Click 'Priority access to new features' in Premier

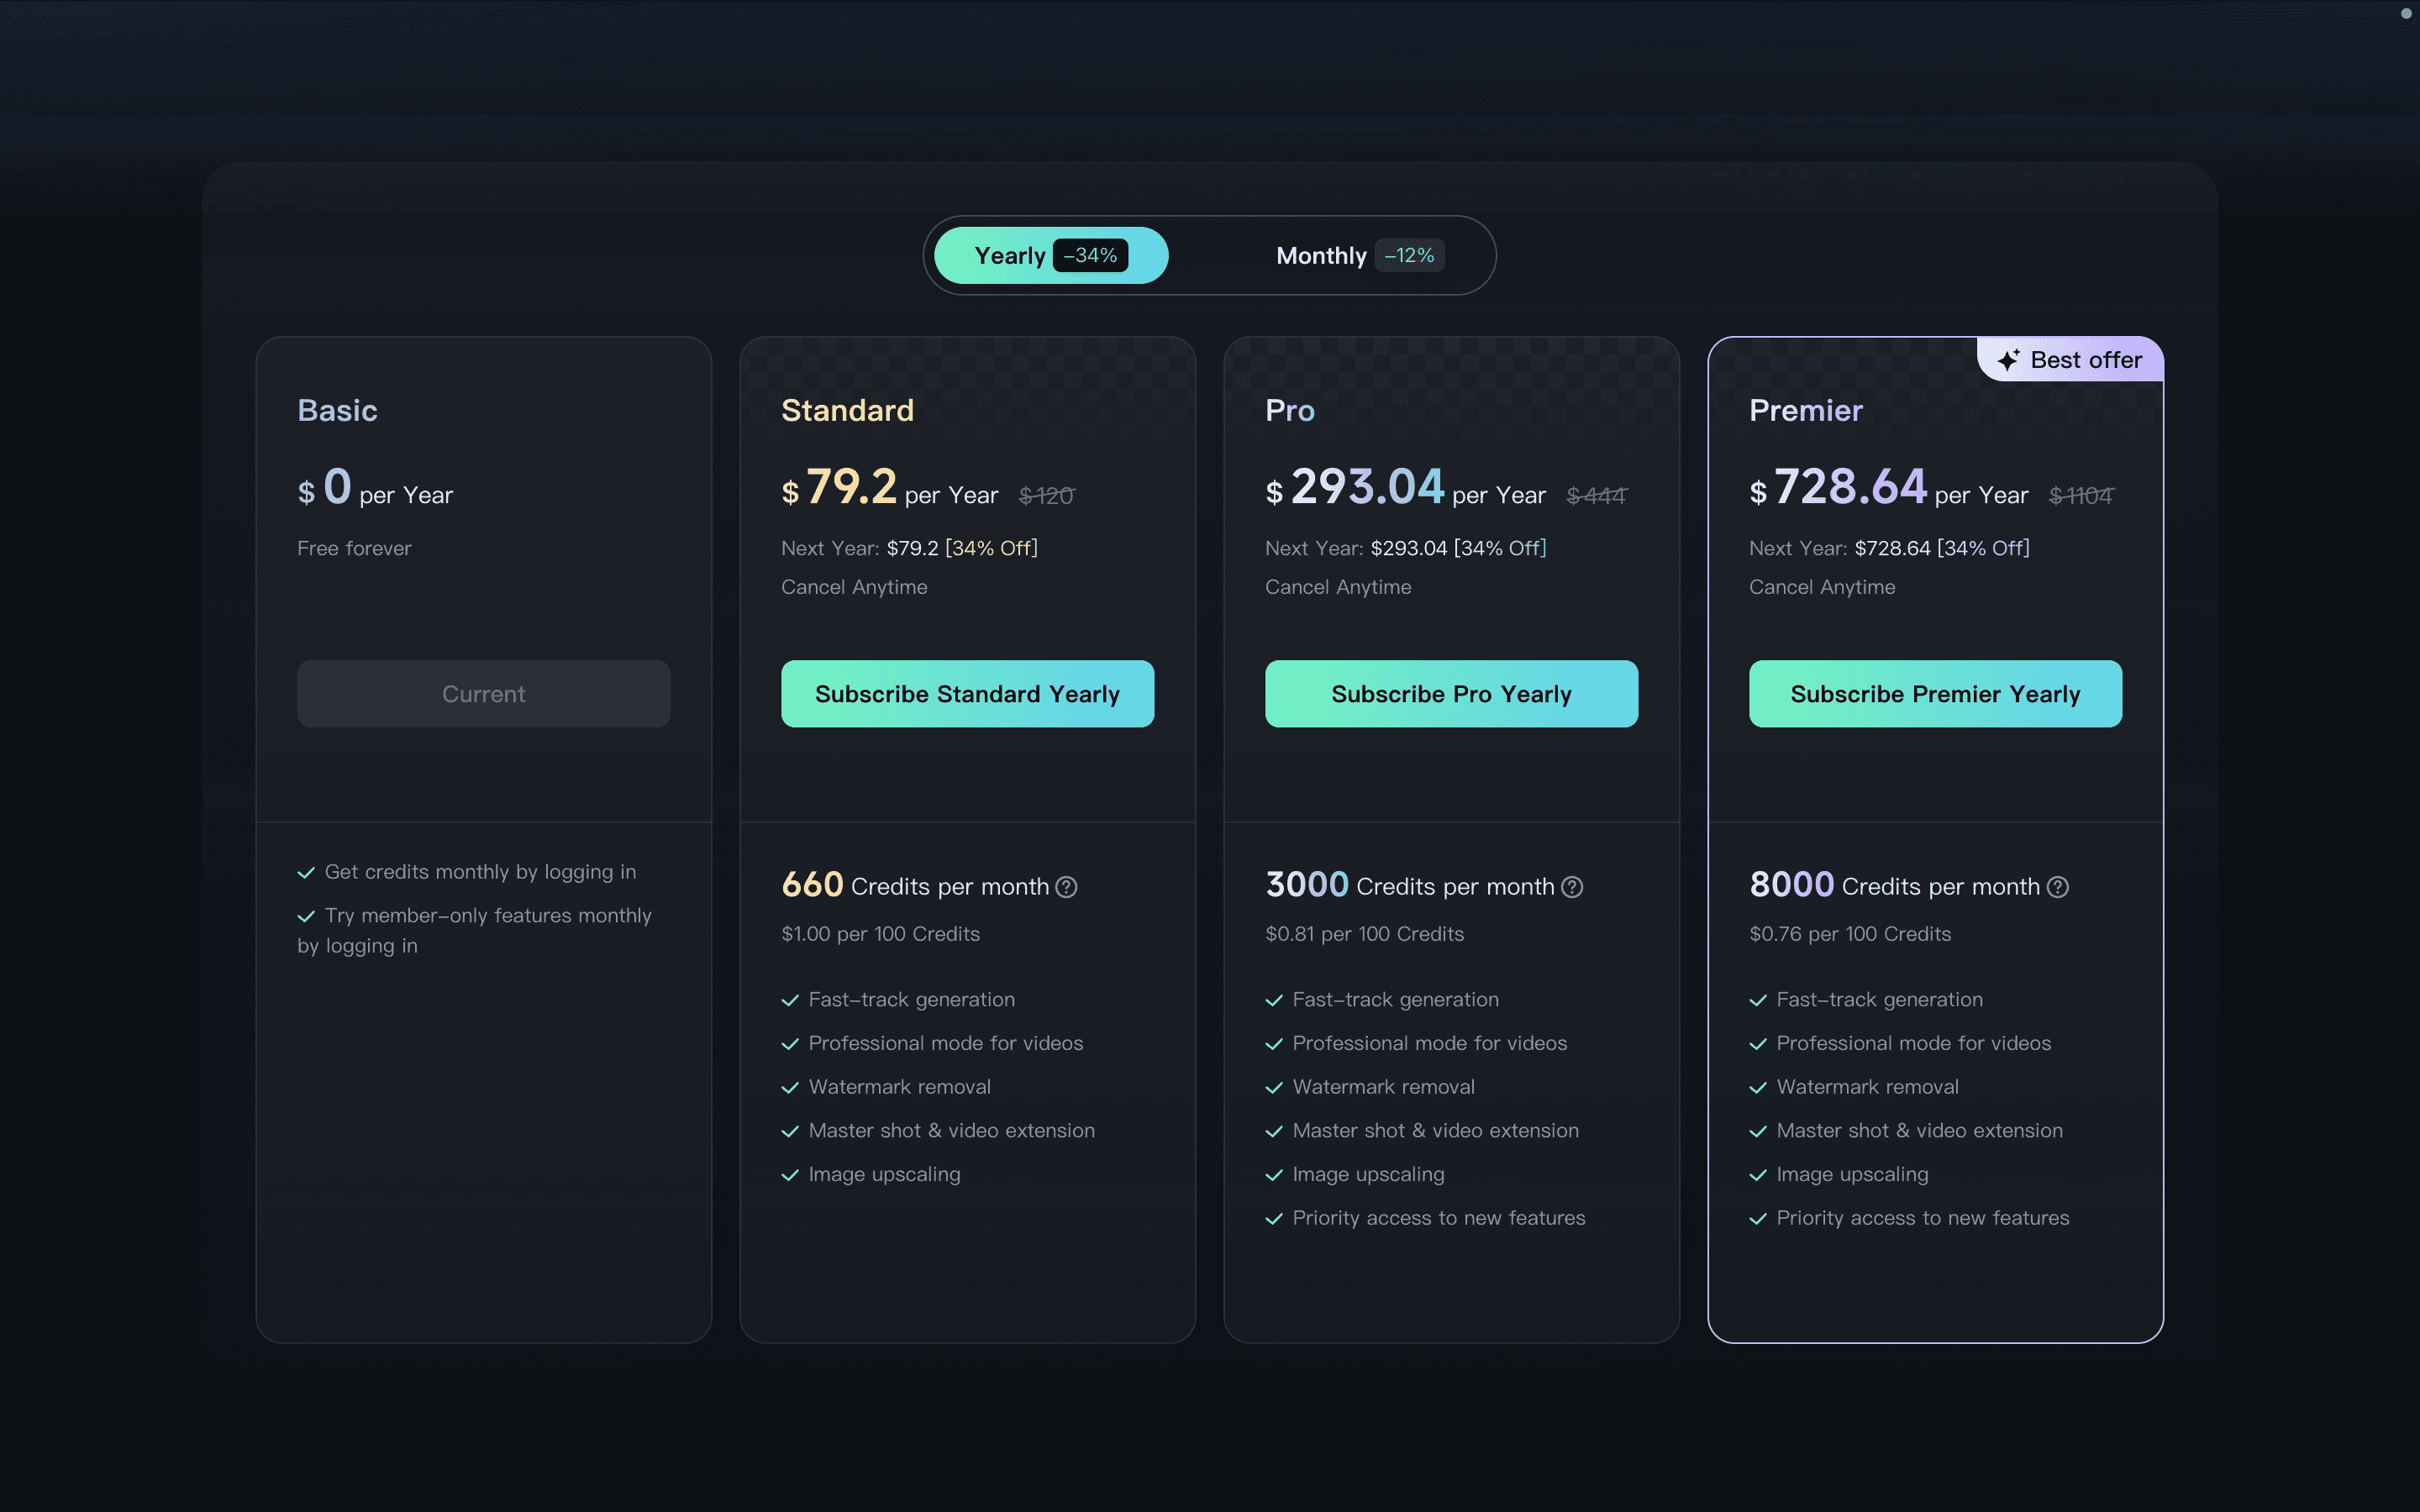tap(1909, 1218)
